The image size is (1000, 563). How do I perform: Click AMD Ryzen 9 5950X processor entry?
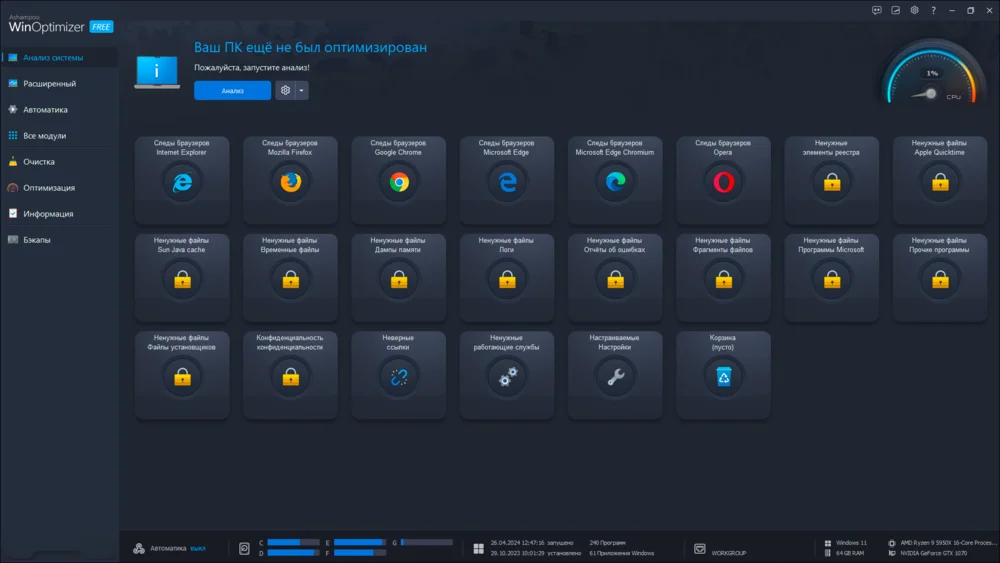(948, 543)
